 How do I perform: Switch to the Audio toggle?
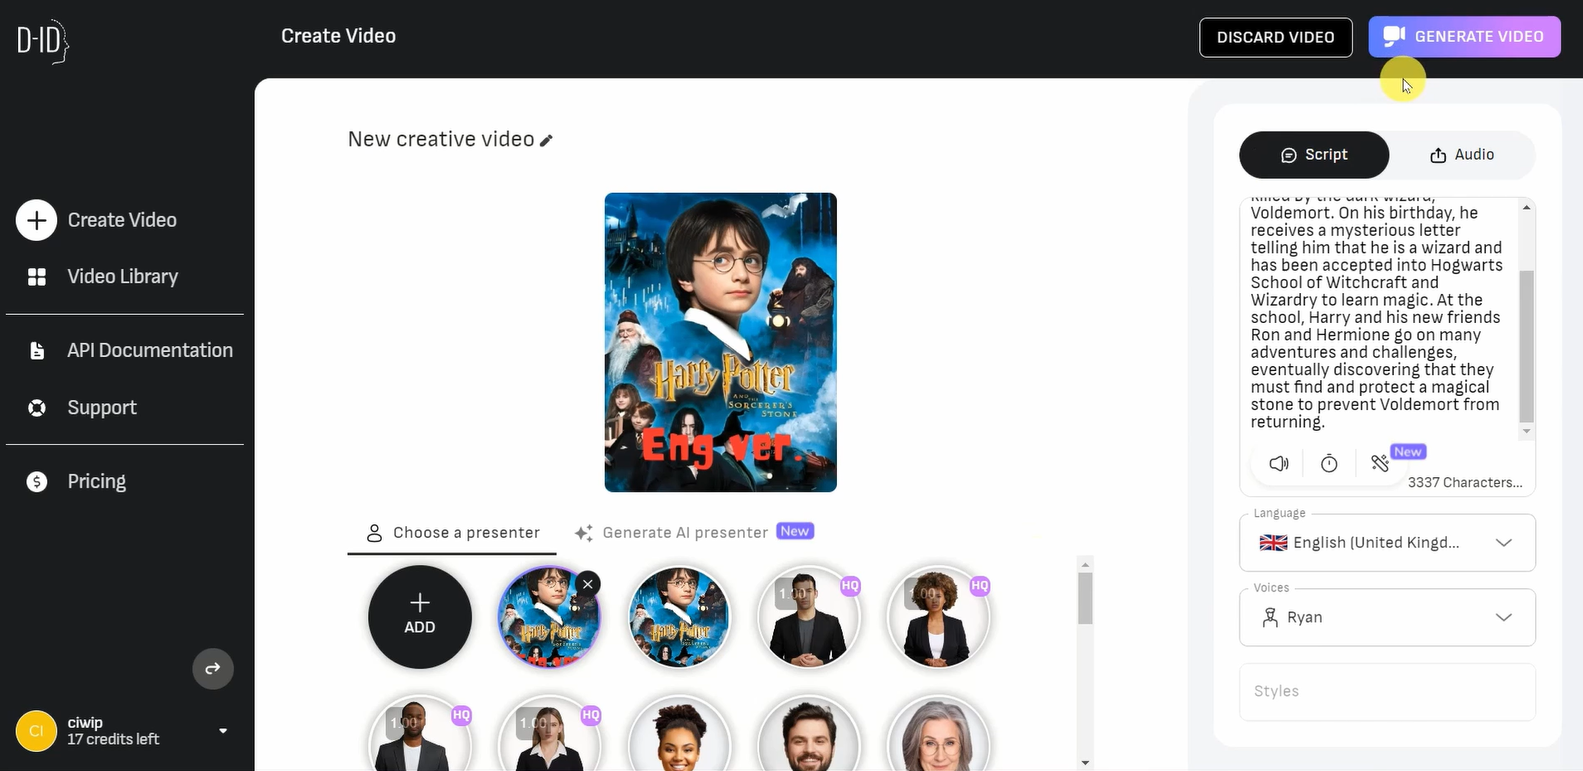[x=1462, y=155]
